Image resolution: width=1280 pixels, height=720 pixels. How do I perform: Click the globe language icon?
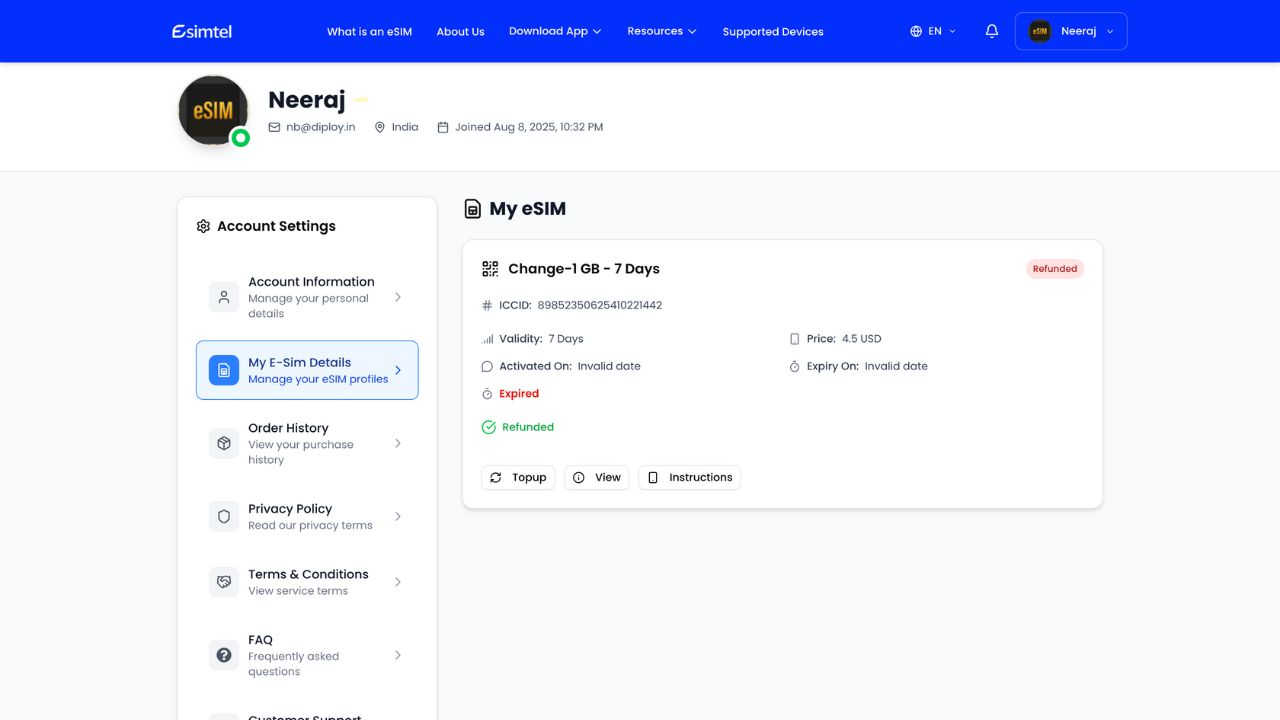(916, 31)
